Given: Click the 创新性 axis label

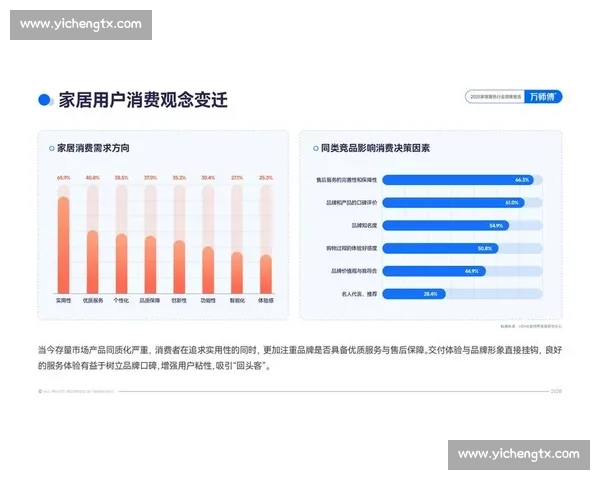Looking at the screenshot, I should pos(179,301).
